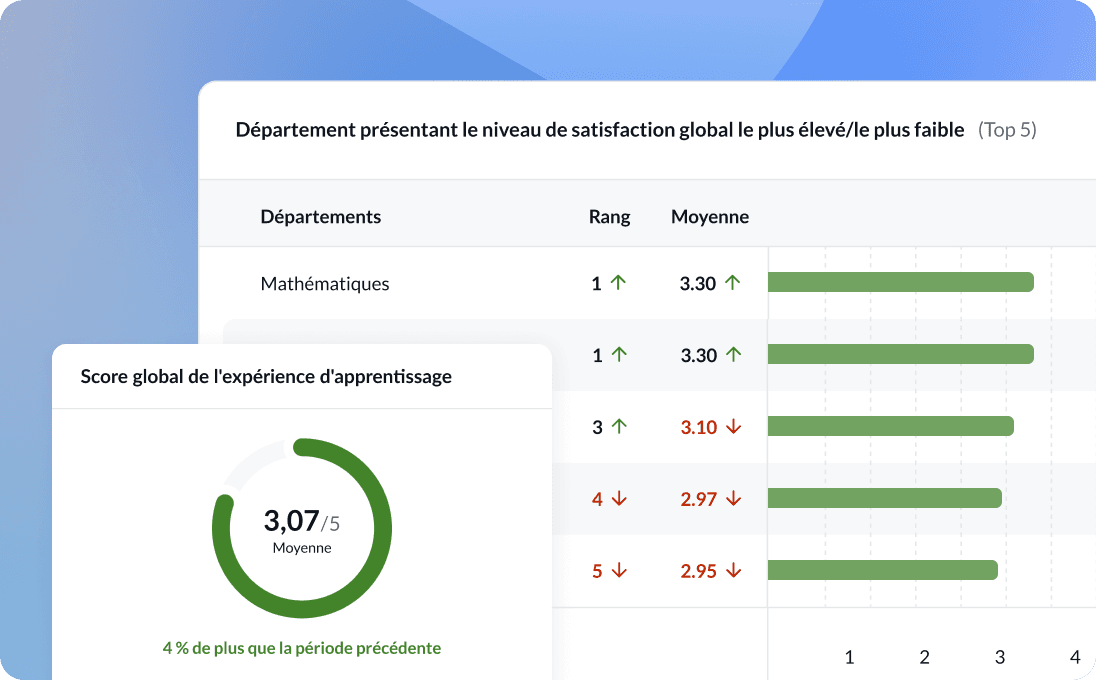This screenshot has width=1096, height=688.
Task: Click the green bar for the 2.95 row
Action: (x=883, y=570)
